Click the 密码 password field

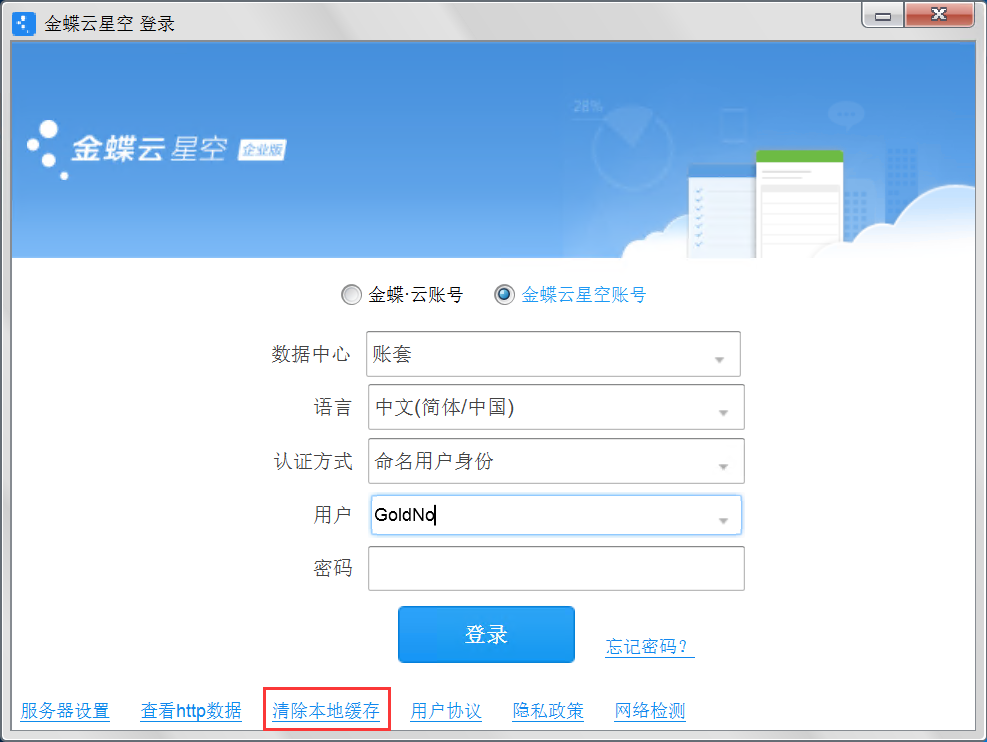pyautogui.click(x=556, y=568)
